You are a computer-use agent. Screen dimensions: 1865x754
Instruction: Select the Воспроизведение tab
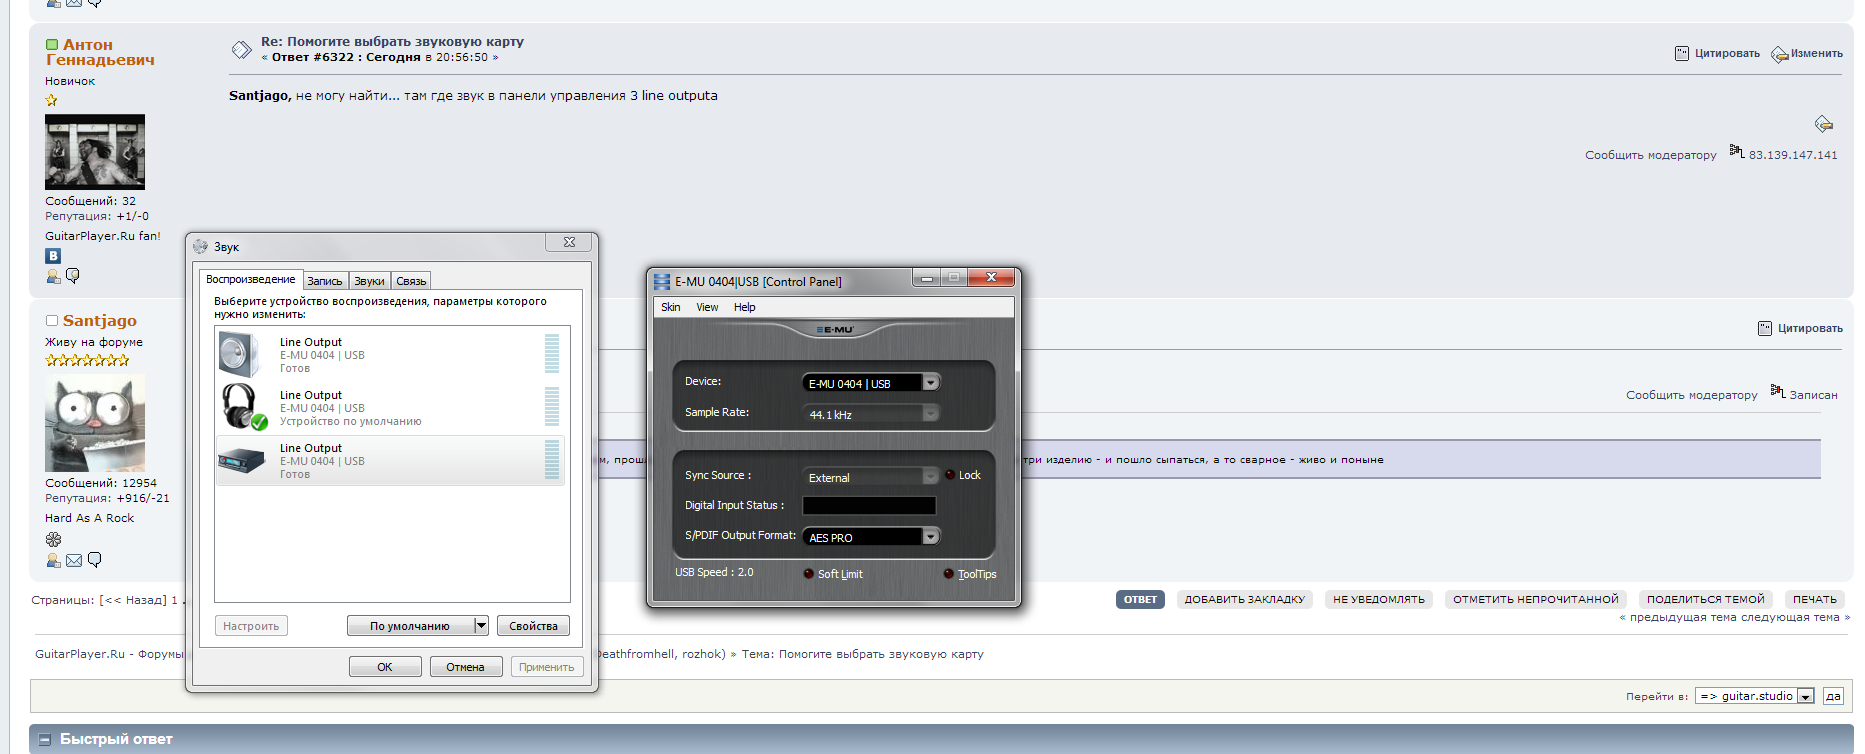pos(251,279)
